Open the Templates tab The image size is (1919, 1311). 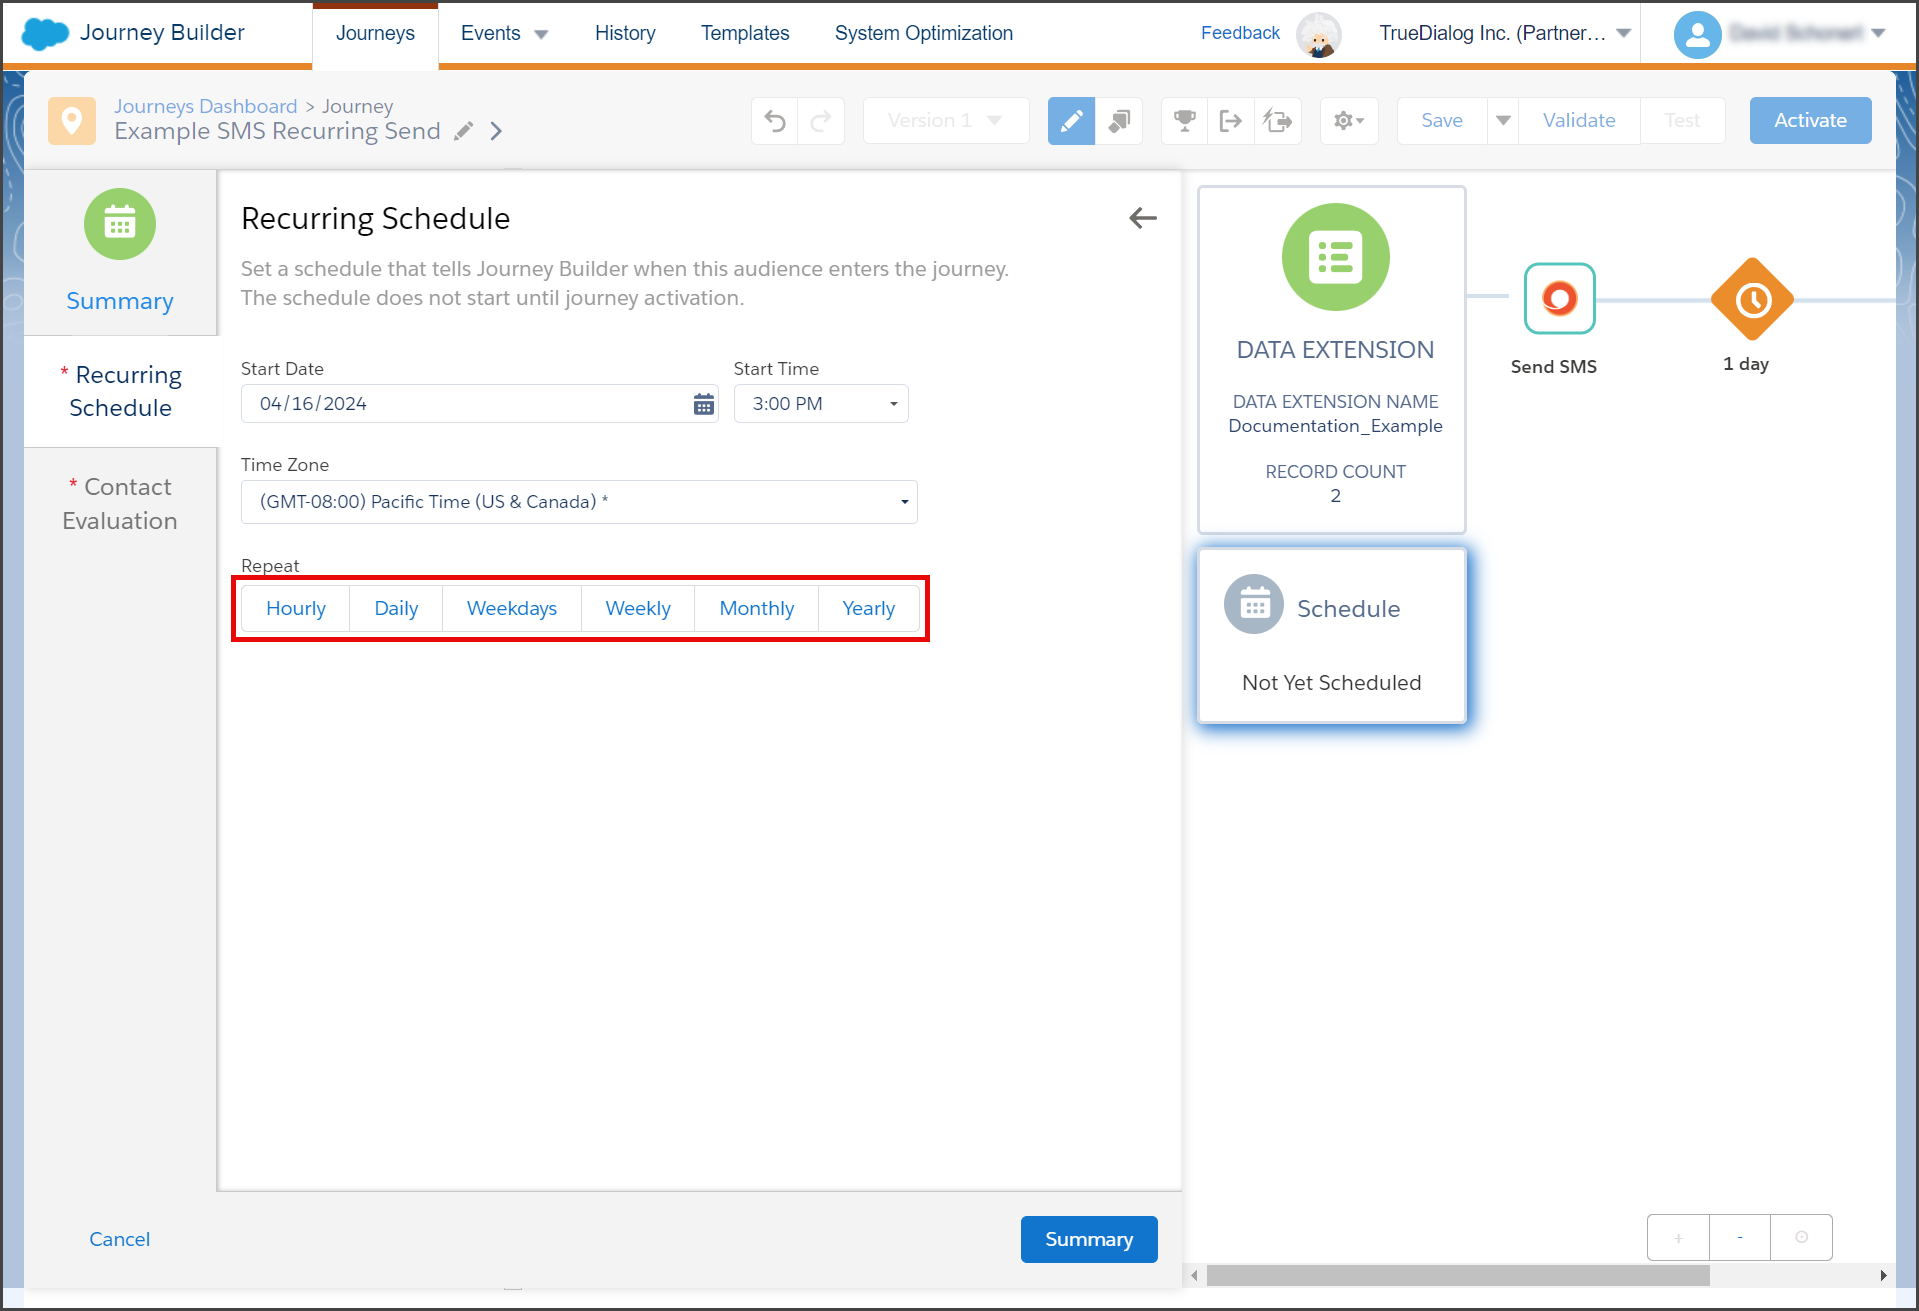coord(745,33)
